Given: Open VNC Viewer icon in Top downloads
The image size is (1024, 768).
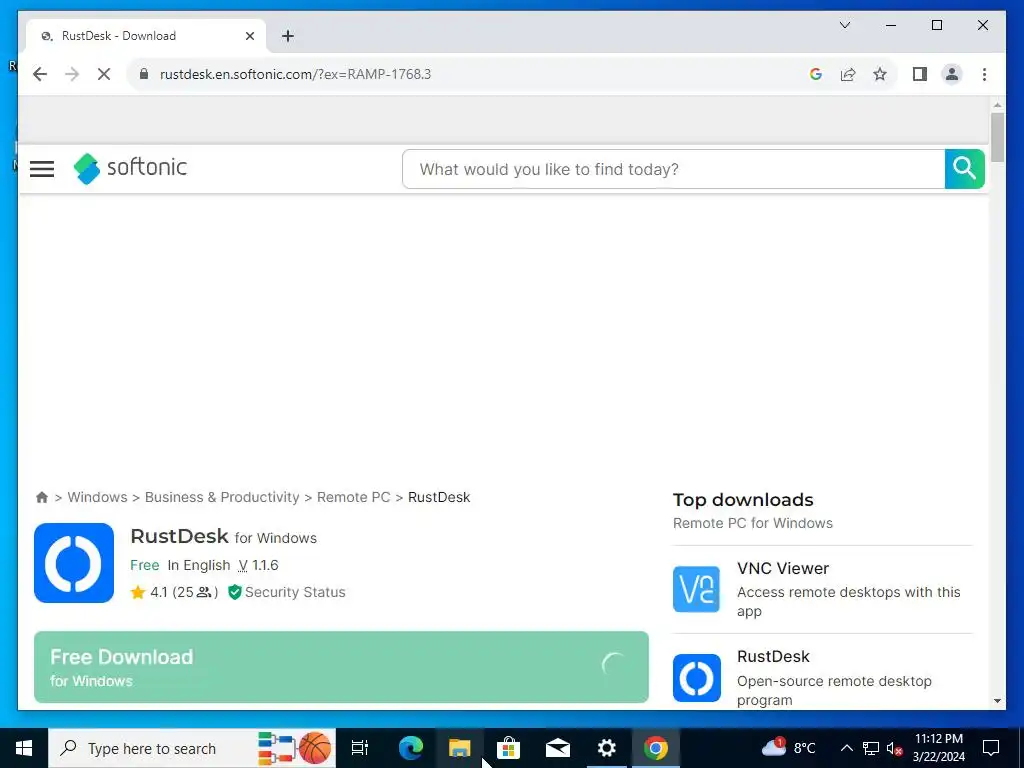Looking at the screenshot, I should 696,589.
